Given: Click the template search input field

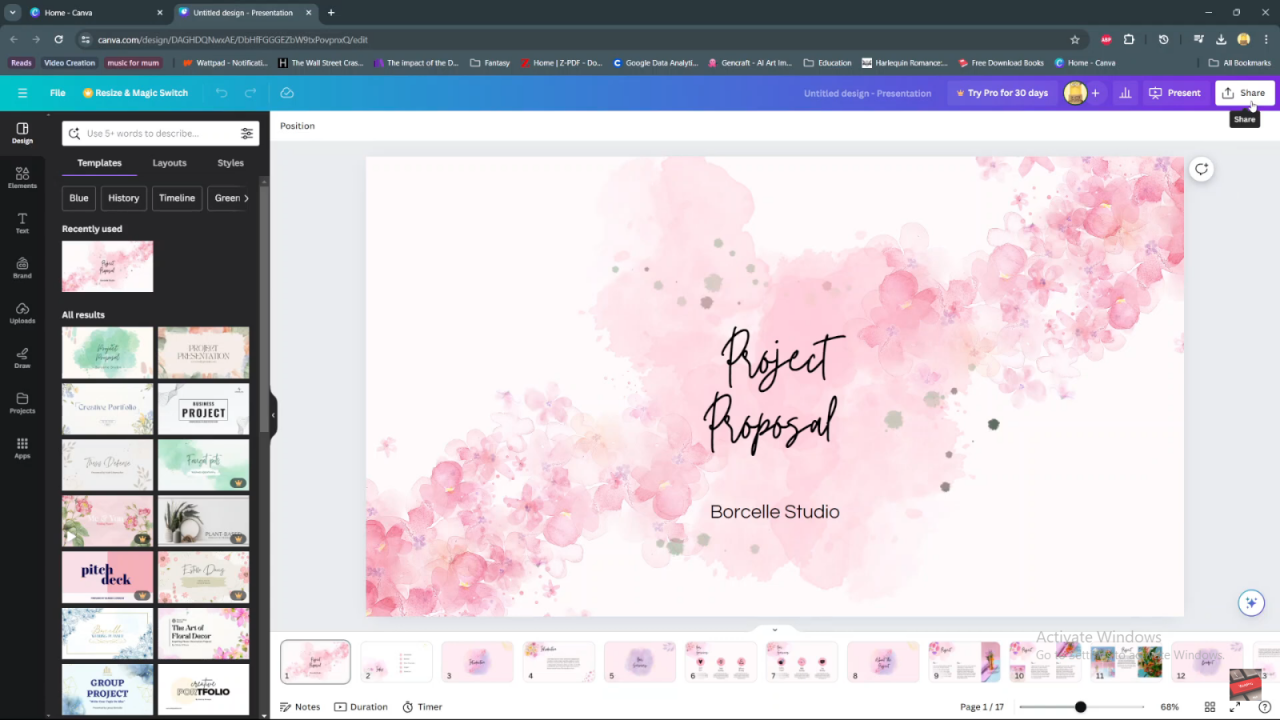Looking at the screenshot, I should coord(160,133).
